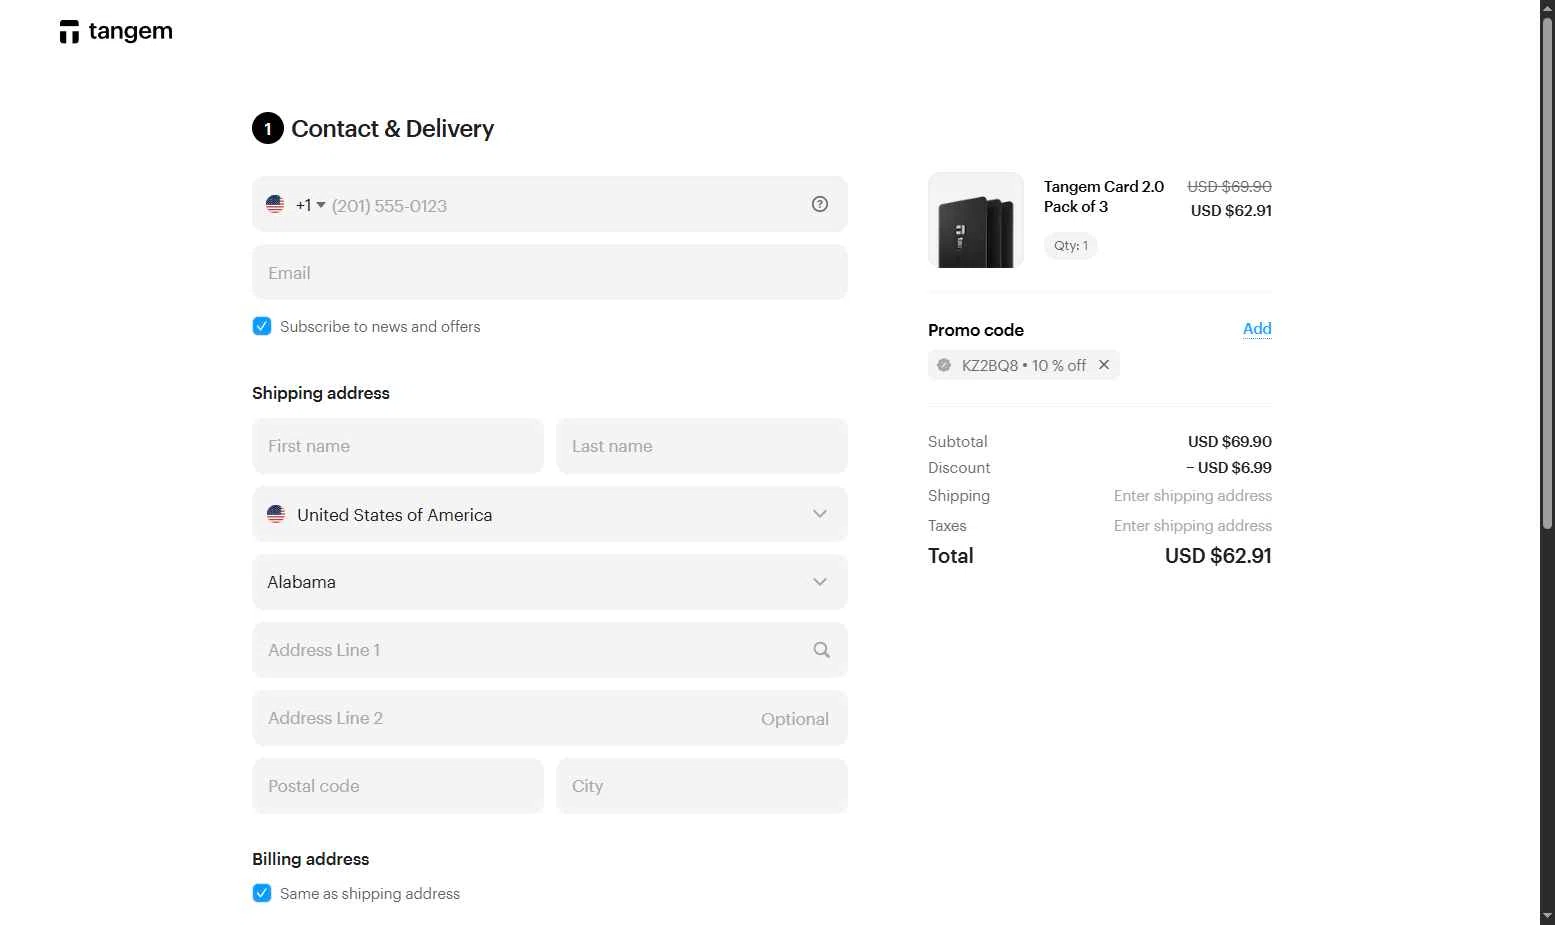Click the City field
The width and height of the screenshot is (1555, 925).
click(x=702, y=786)
